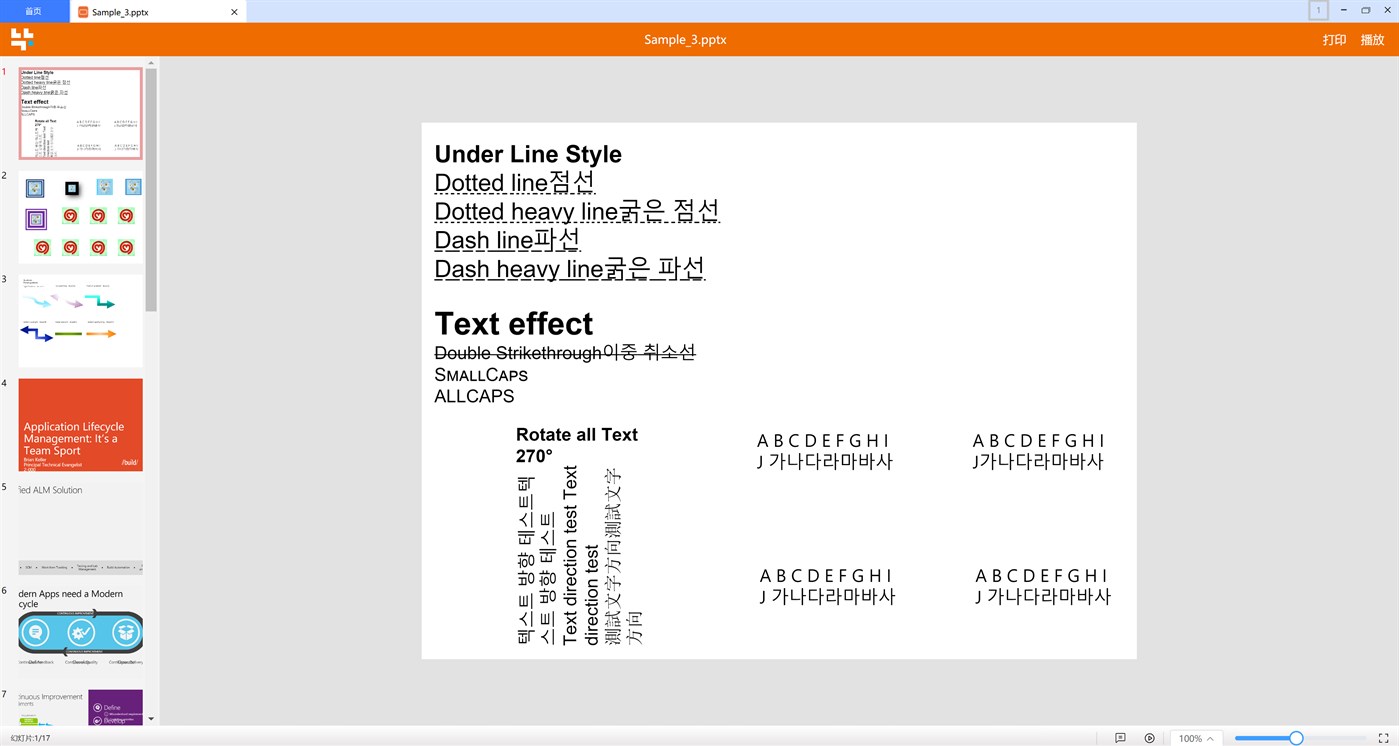Select slide 2 with icon grid
1399x746 pixels.
(x=80, y=215)
